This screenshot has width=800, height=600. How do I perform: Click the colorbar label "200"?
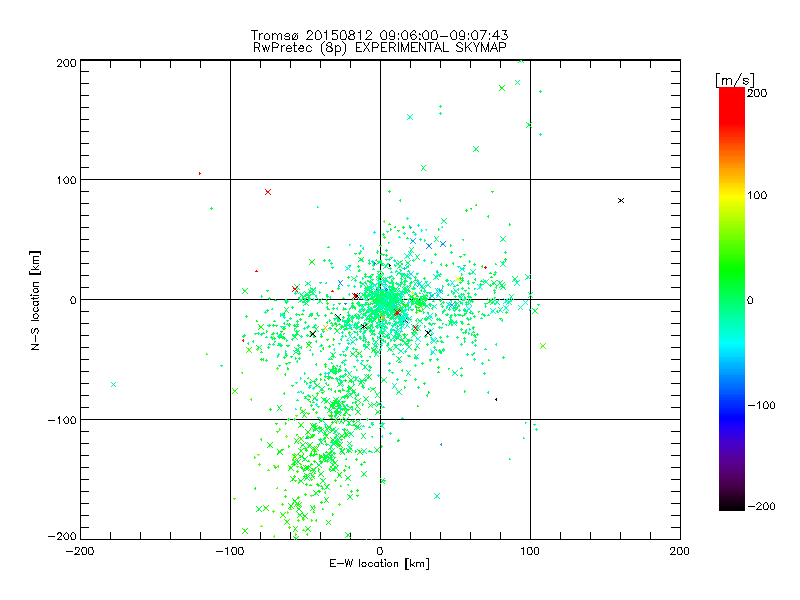click(757, 93)
